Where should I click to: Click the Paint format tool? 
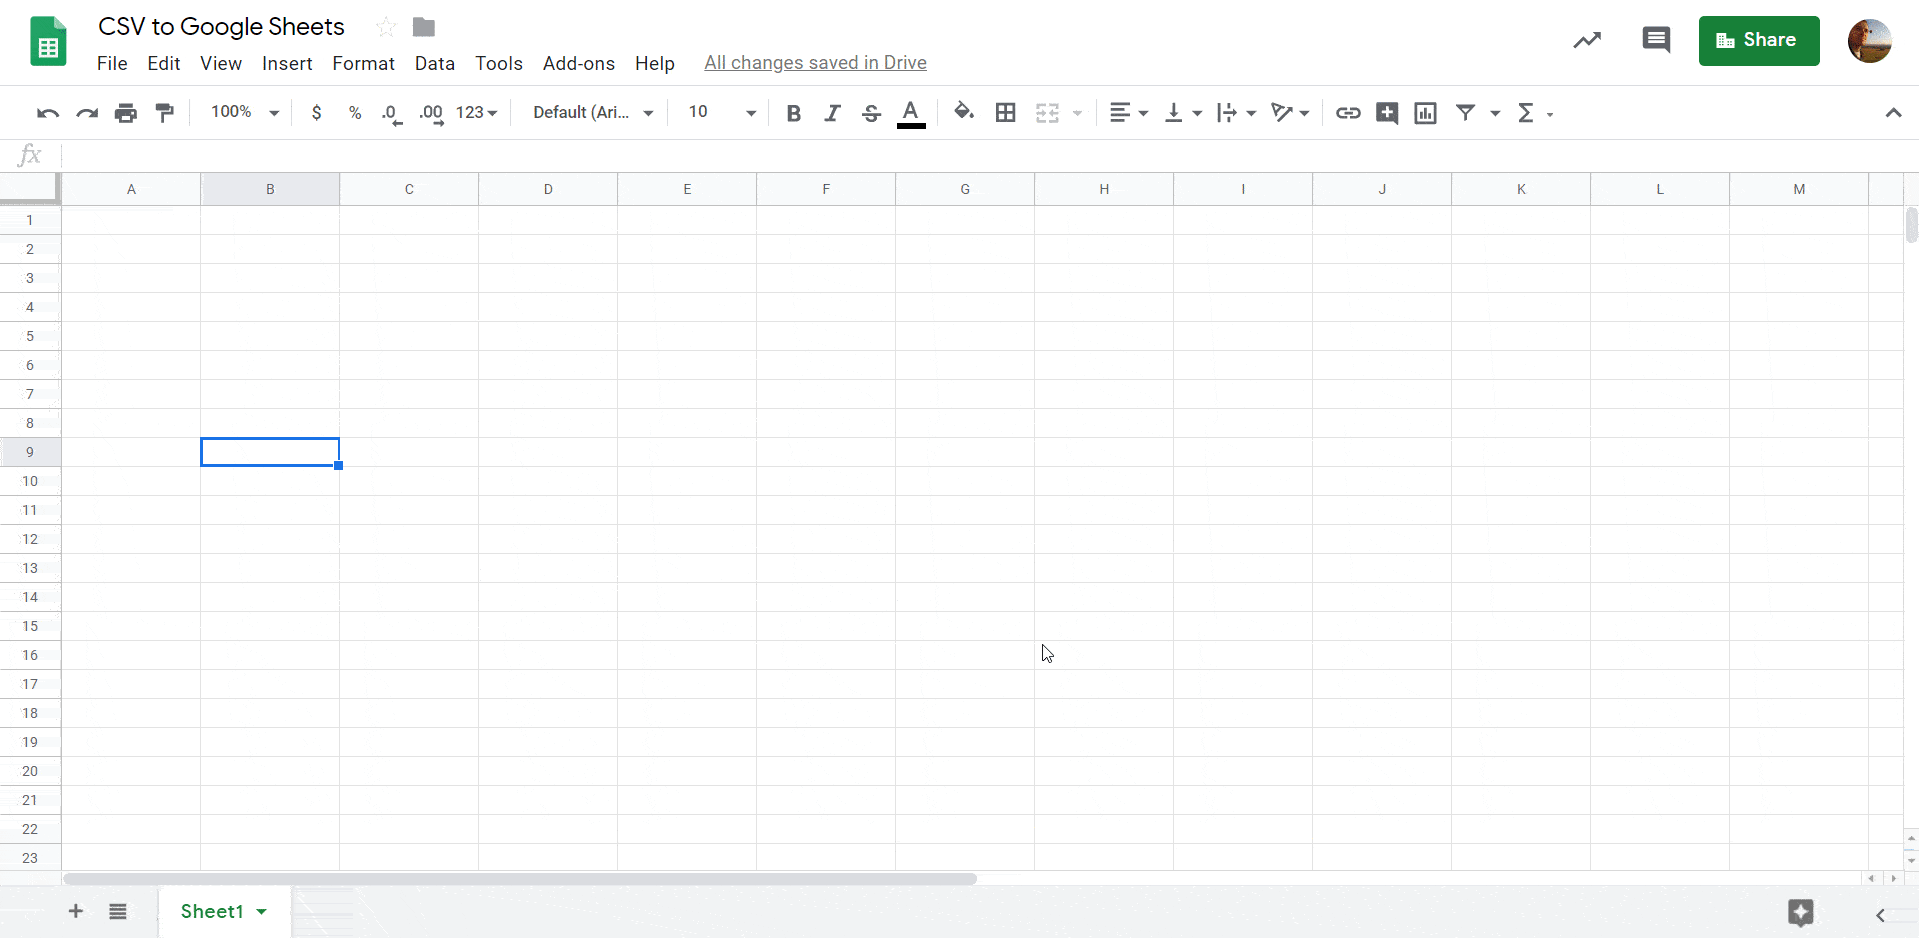(x=164, y=112)
